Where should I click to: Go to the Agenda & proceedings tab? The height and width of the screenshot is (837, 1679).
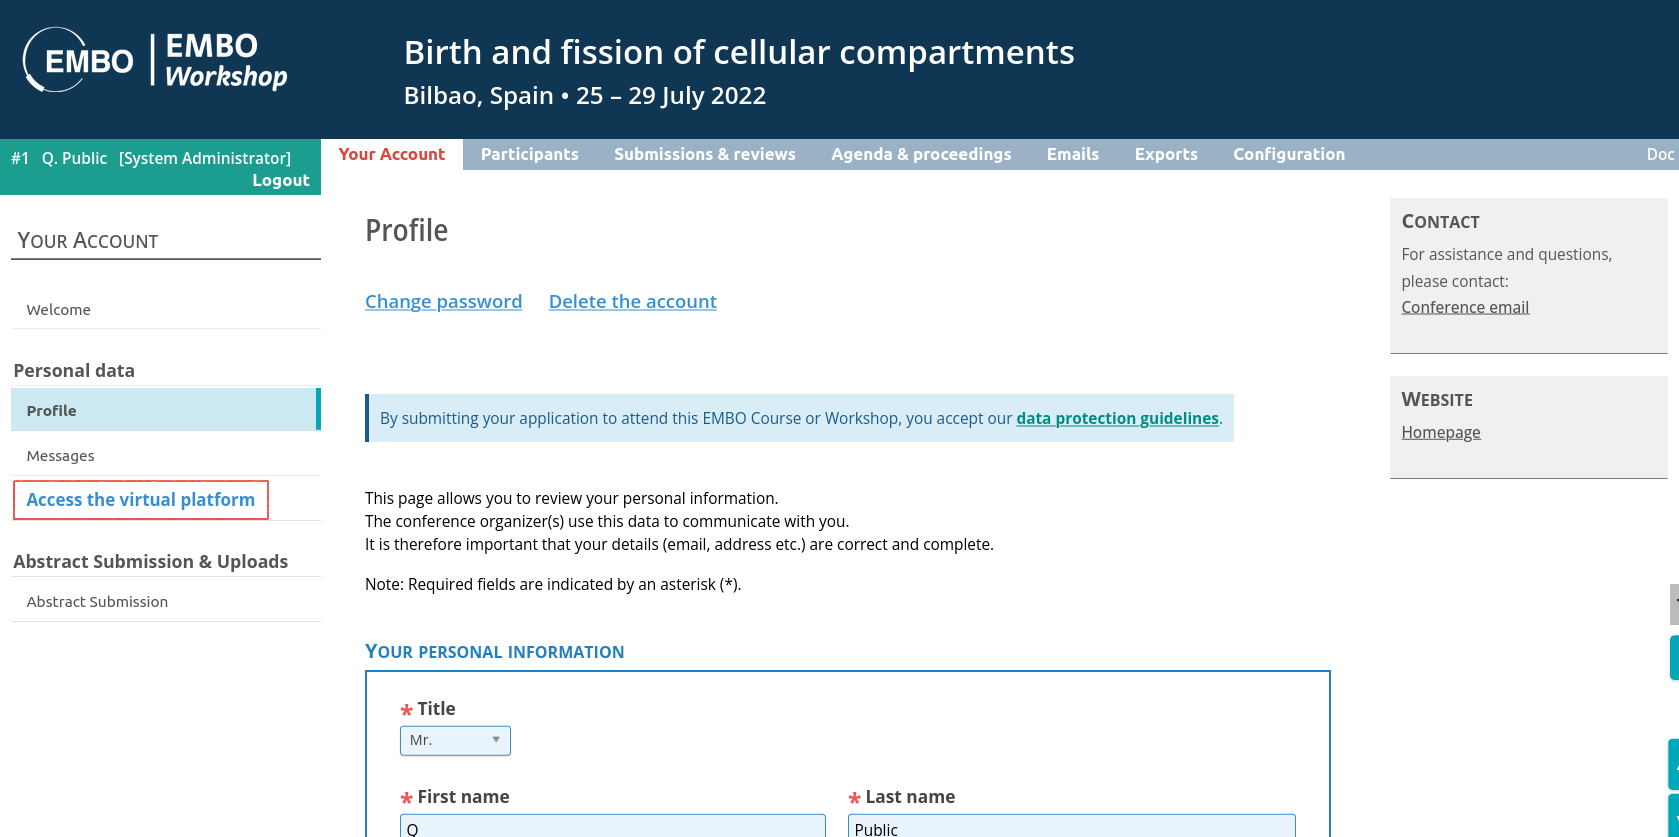click(x=920, y=154)
